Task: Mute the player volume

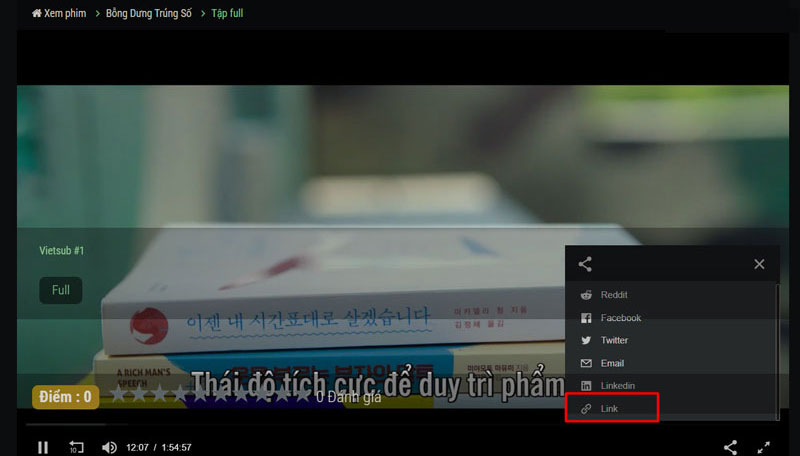Action: [x=109, y=447]
